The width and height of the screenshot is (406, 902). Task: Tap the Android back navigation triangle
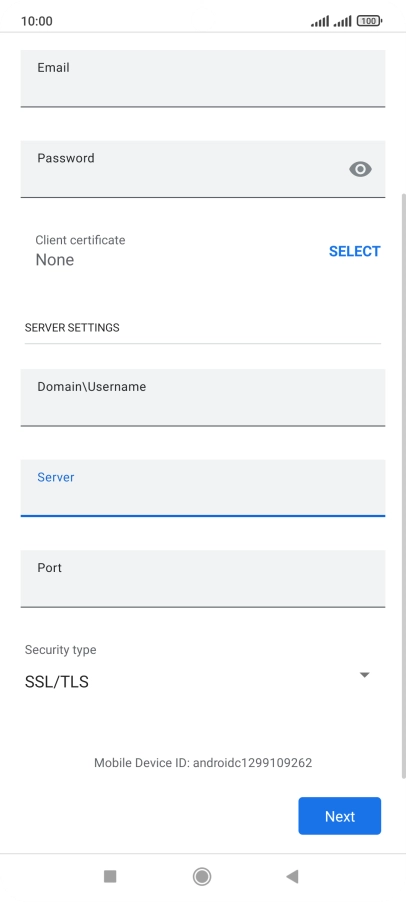(292, 876)
